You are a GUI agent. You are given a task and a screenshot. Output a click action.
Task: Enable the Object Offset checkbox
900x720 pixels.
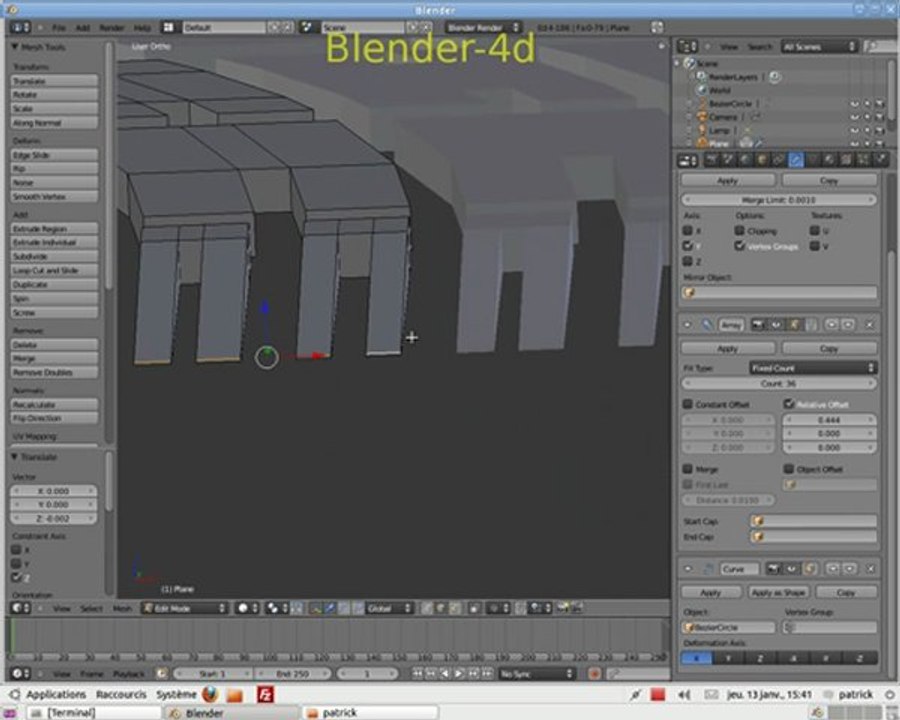coord(789,469)
